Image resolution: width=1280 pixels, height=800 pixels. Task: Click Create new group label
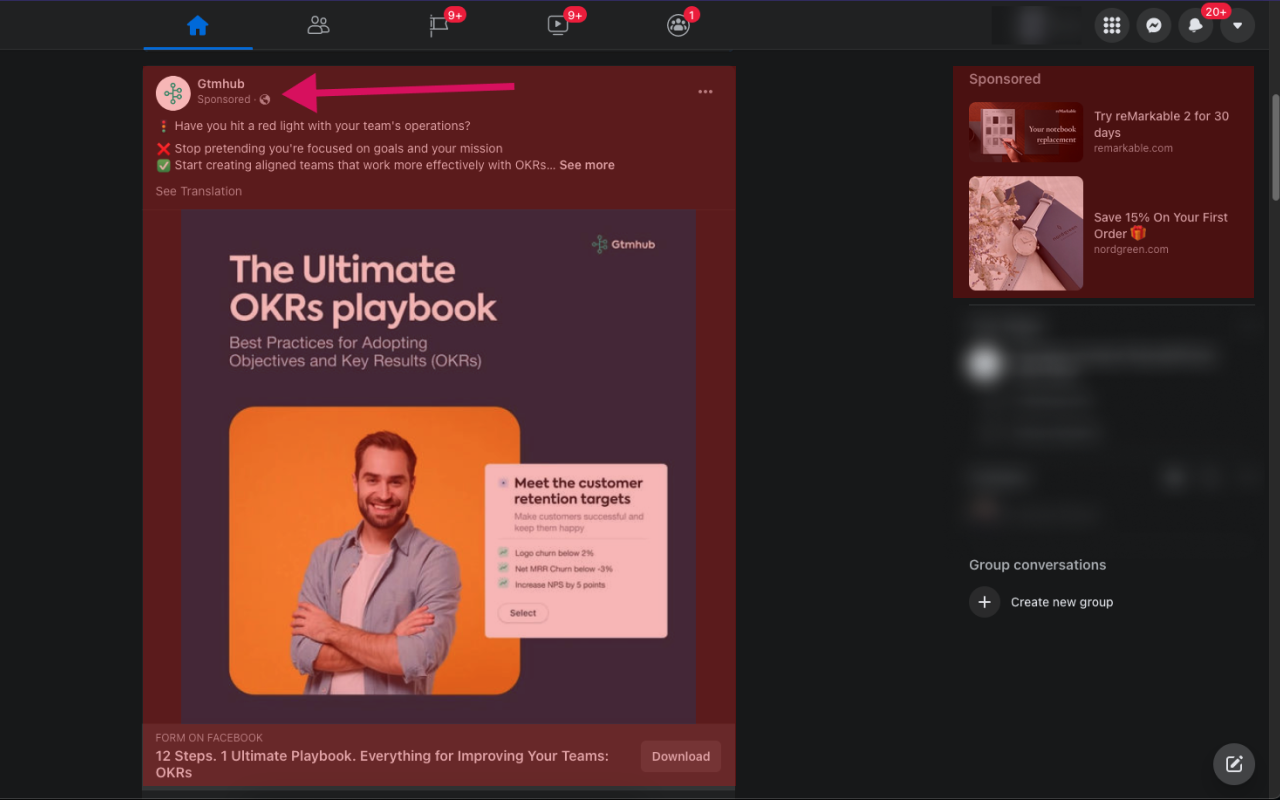coord(1062,602)
